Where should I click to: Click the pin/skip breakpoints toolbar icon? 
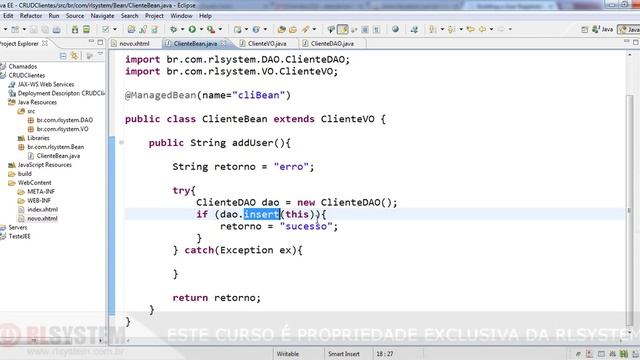pyautogui.click(x=331, y=29)
